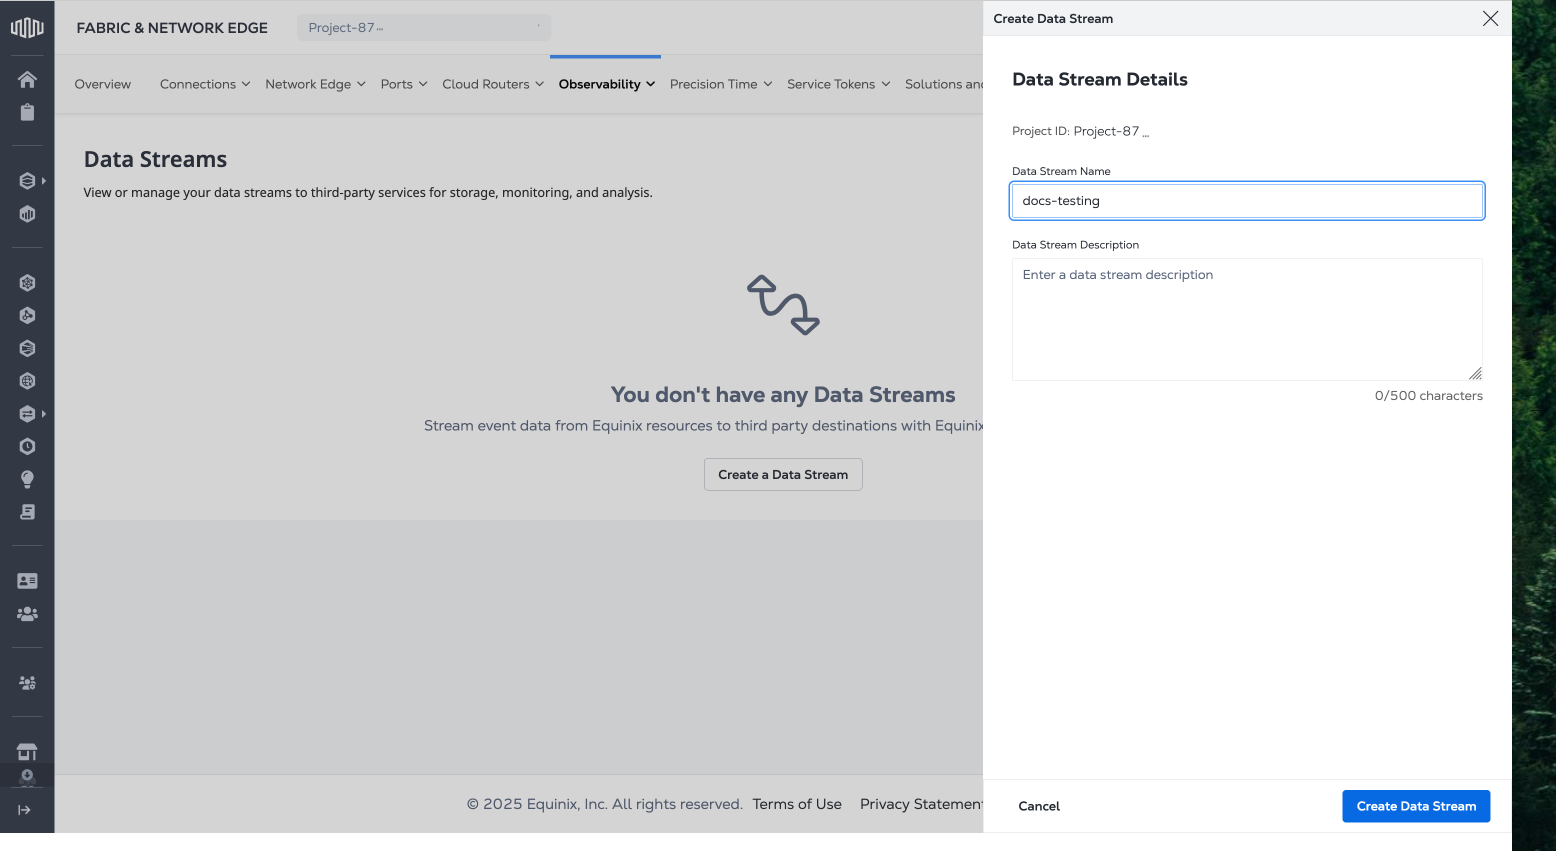1556x851 pixels.
Task: Open the Home icon in sidebar
Action: [x=27, y=79]
